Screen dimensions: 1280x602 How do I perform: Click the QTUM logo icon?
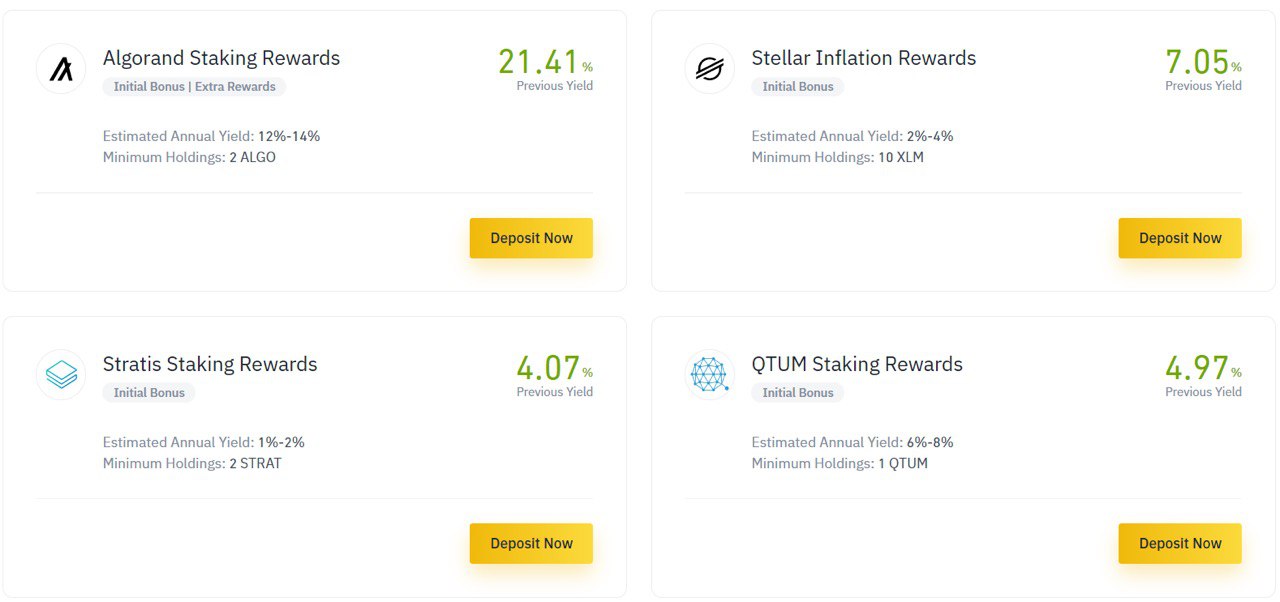click(x=709, y=375)
